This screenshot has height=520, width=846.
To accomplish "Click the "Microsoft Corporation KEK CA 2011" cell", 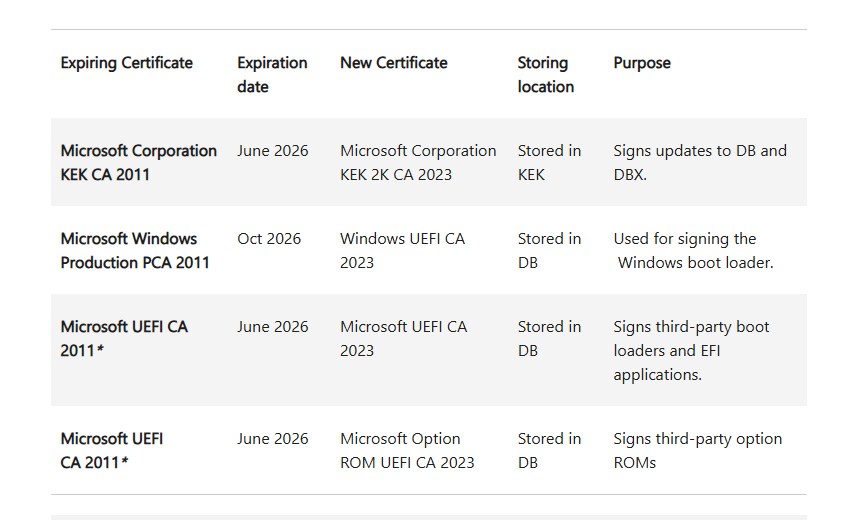I will 138,163.
